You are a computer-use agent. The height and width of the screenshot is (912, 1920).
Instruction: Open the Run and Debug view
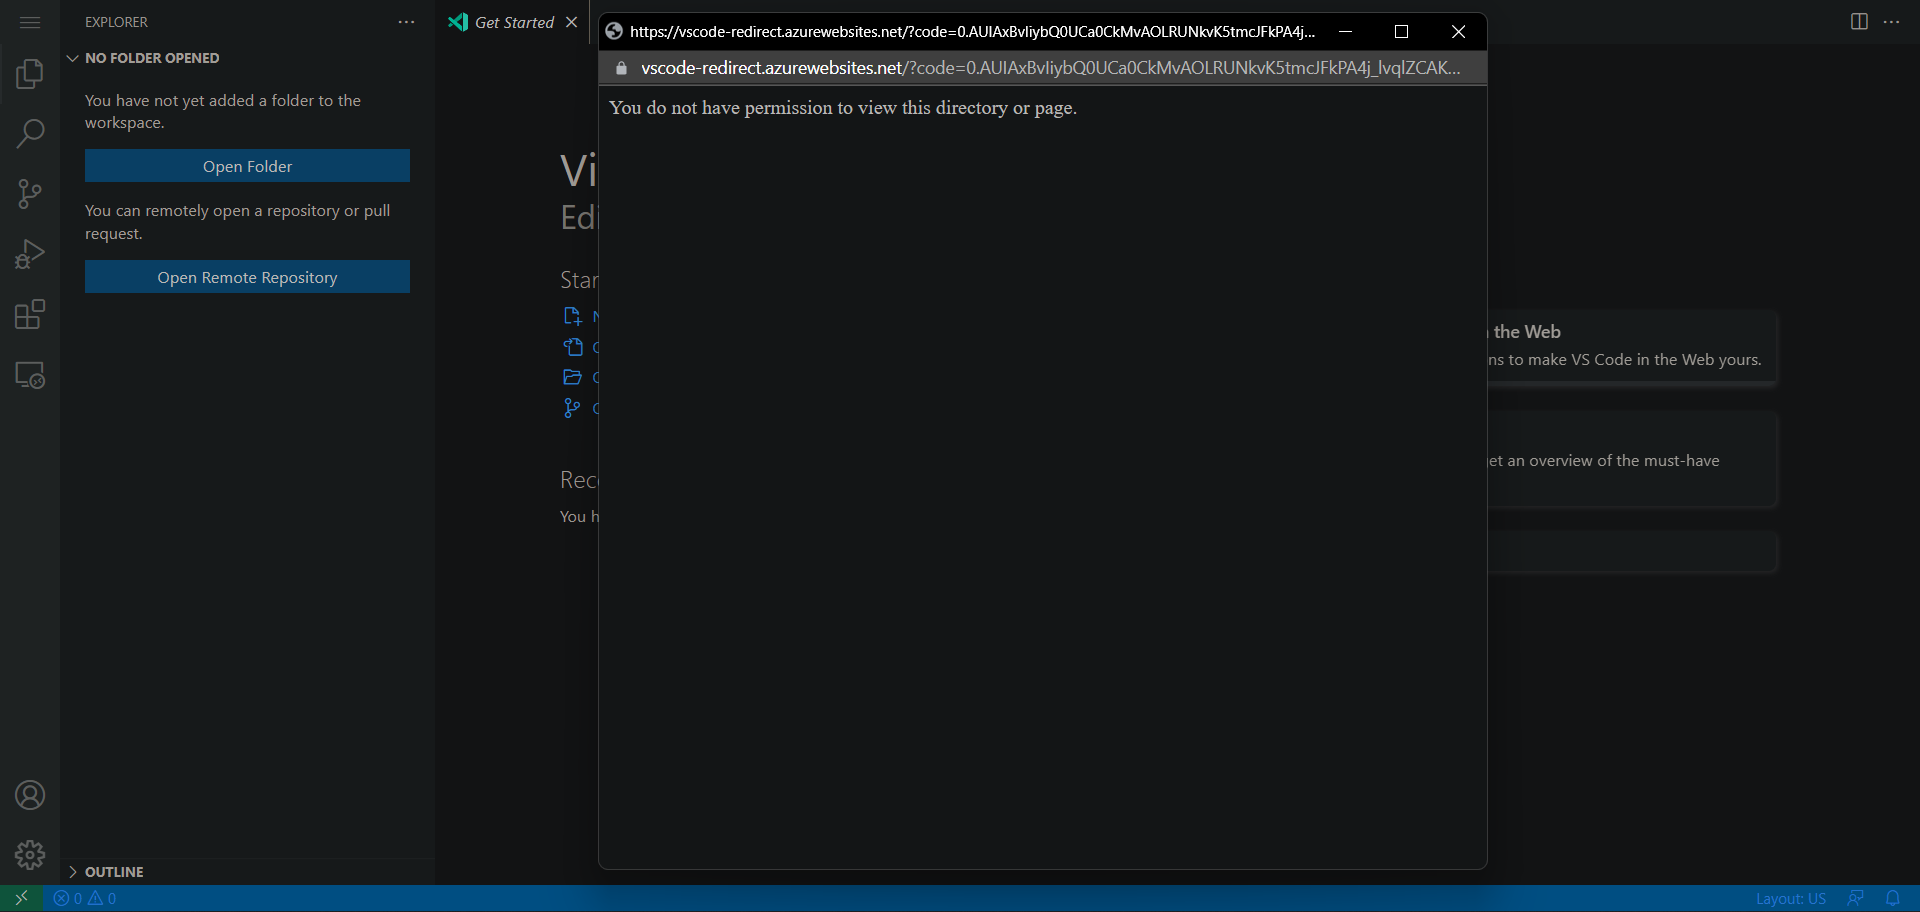[x=30, y=253]
